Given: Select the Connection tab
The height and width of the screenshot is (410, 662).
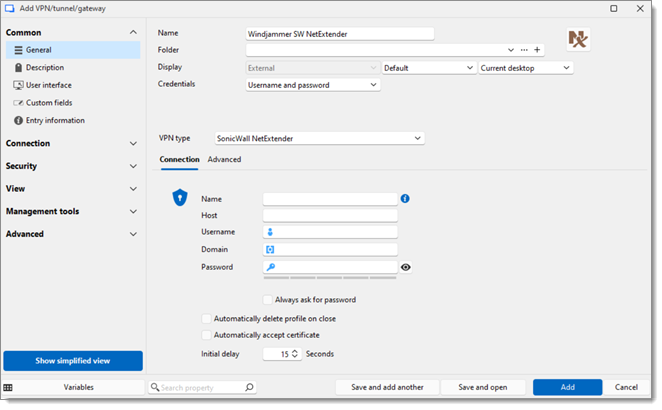Looking at the screenshot, I should tap(179, 160).
